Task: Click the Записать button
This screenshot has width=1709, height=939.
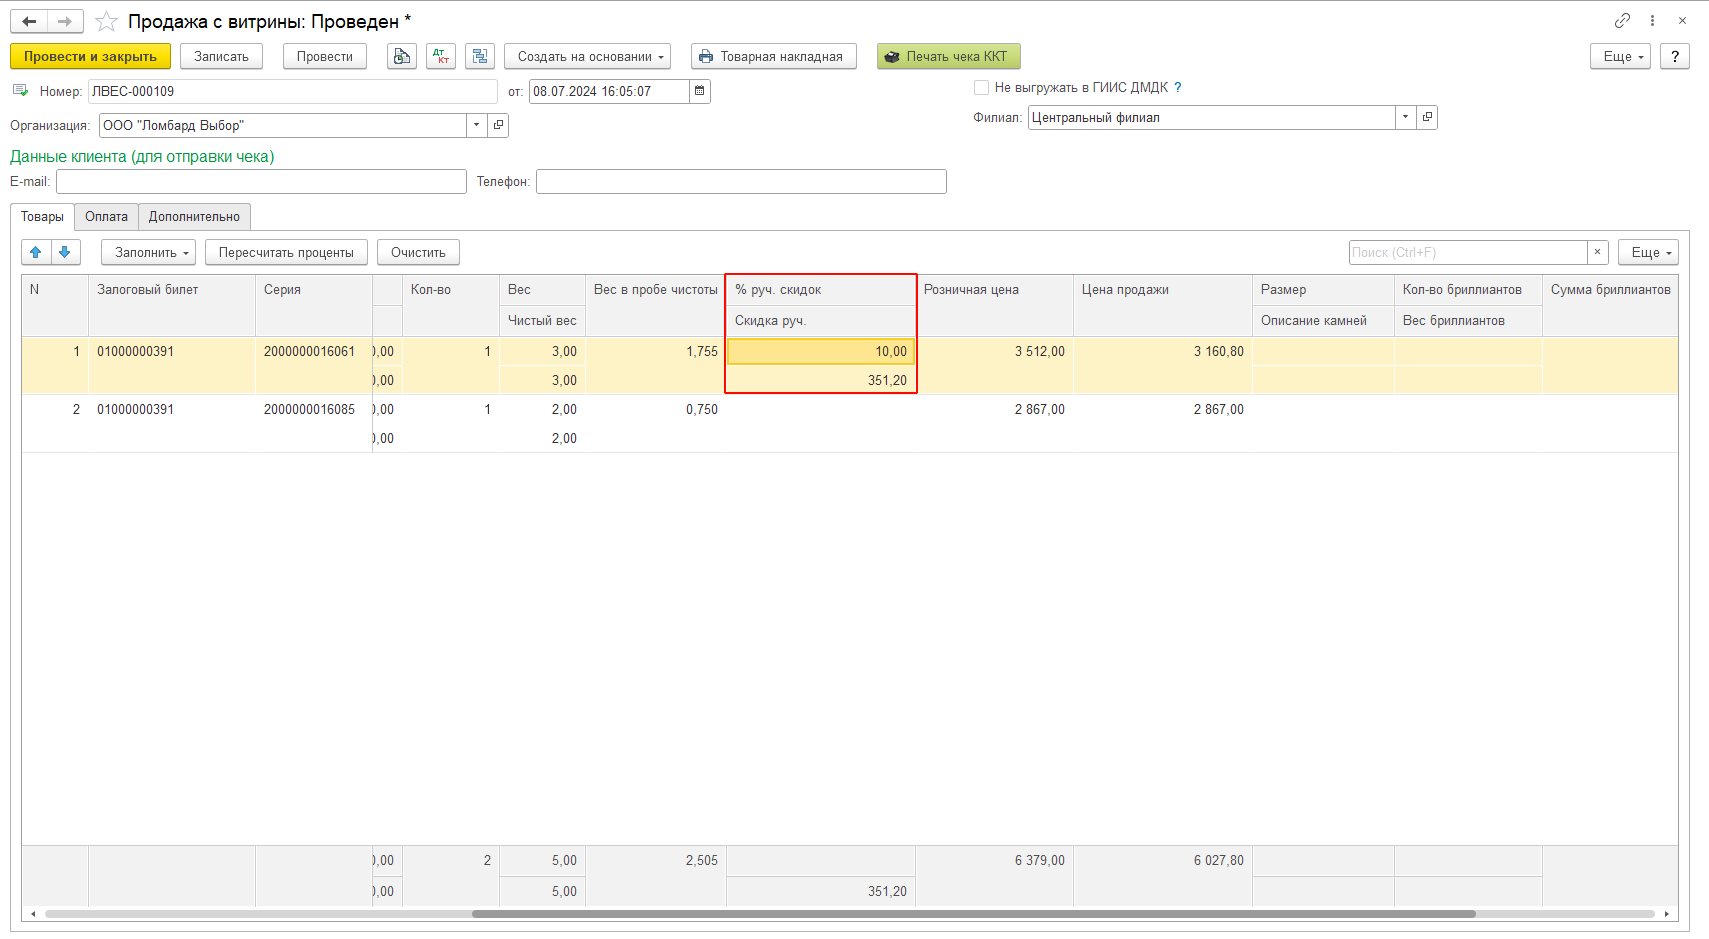Action: [x=221, y=56]
